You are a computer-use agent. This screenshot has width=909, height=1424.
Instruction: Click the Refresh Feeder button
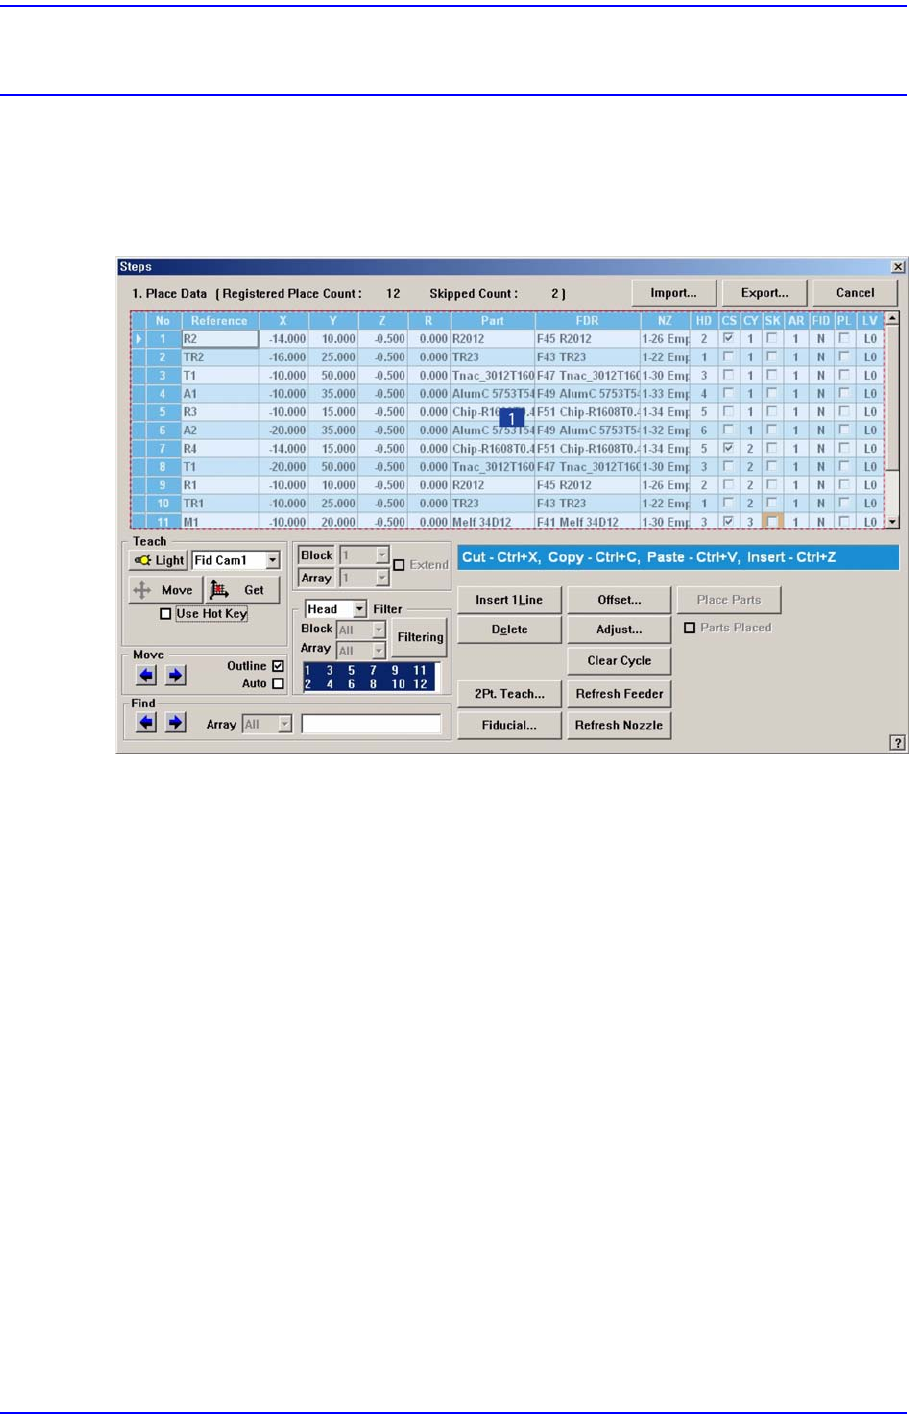click(x=619, y=694)
